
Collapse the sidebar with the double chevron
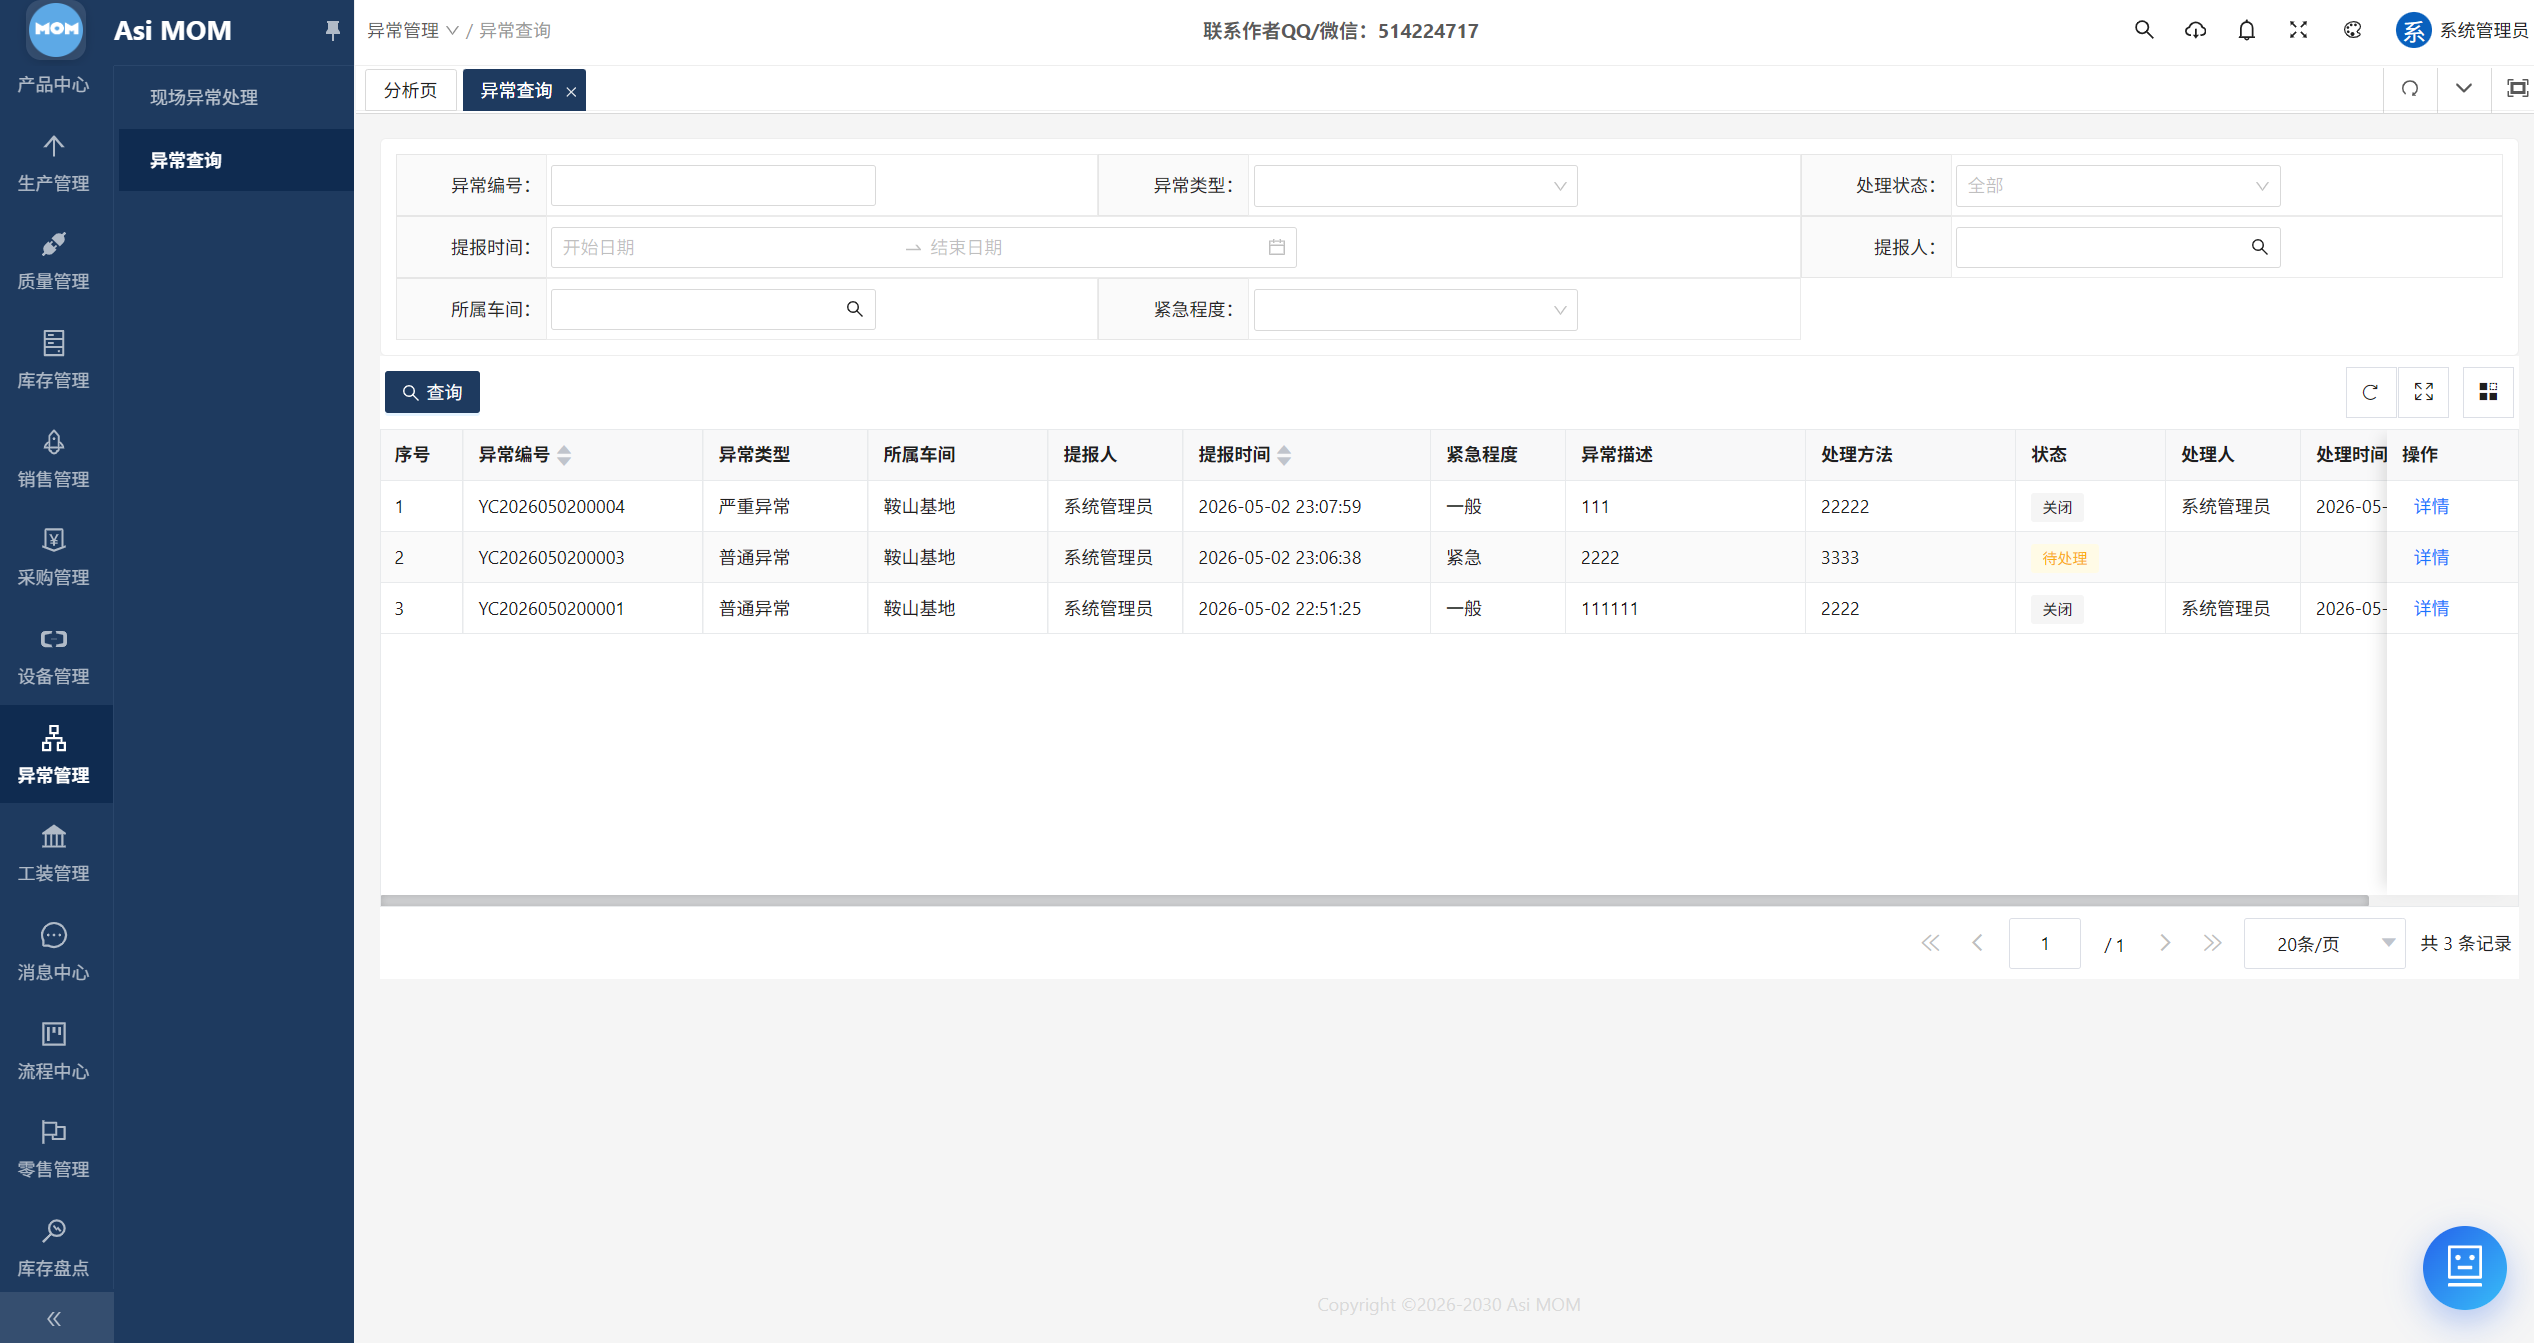(54, 1318)
